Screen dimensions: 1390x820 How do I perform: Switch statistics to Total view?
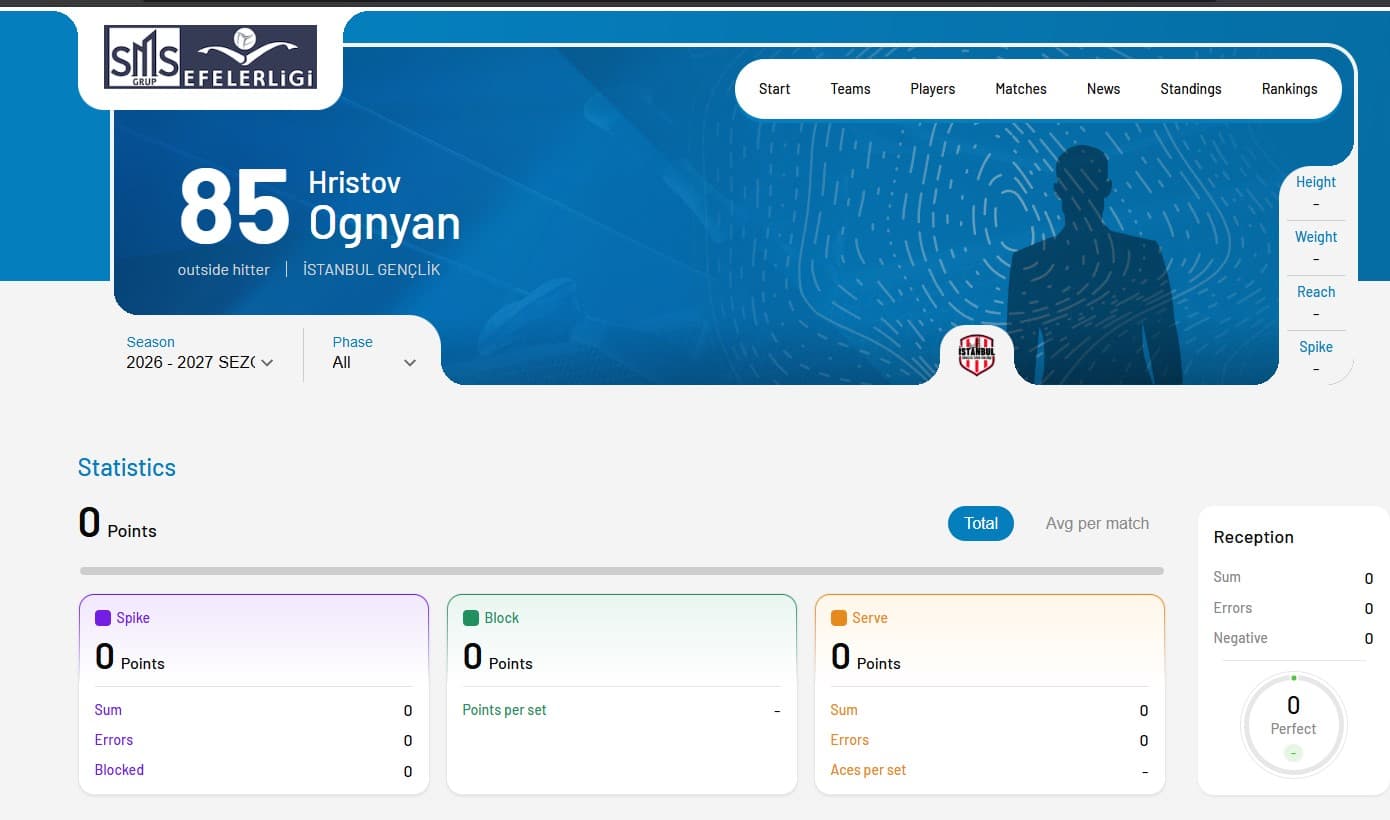pyautogui.click(x=981, y=523)
